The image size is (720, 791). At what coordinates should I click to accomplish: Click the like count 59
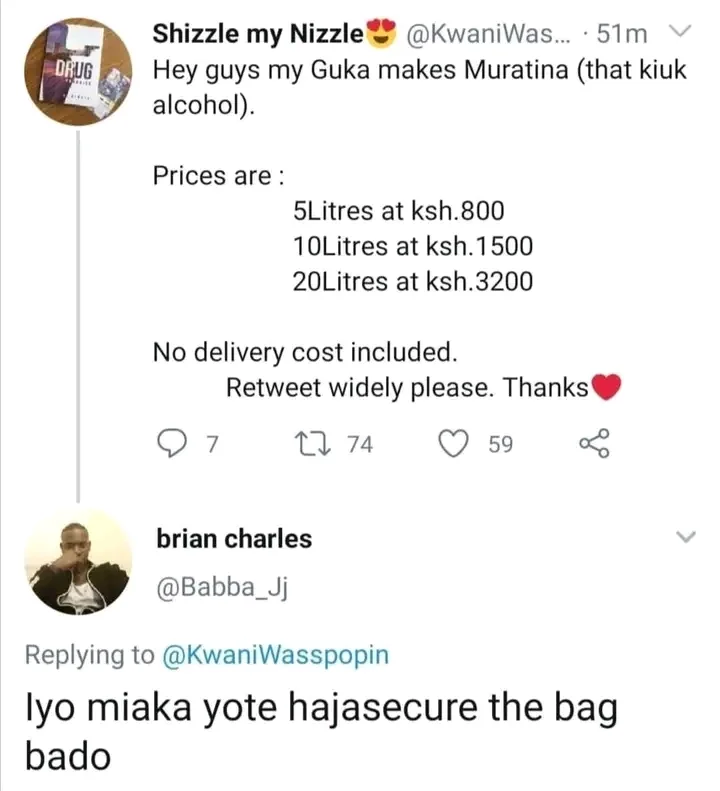pyautogui.click(x=501, y=444)
